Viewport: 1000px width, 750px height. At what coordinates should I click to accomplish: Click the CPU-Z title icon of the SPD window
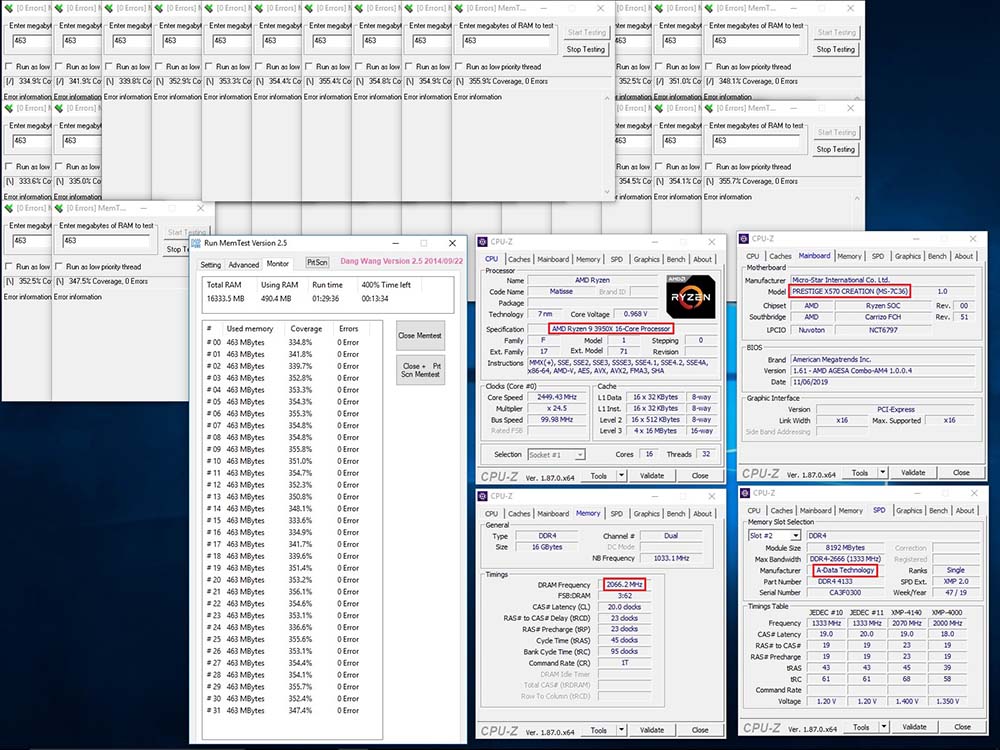744,492
